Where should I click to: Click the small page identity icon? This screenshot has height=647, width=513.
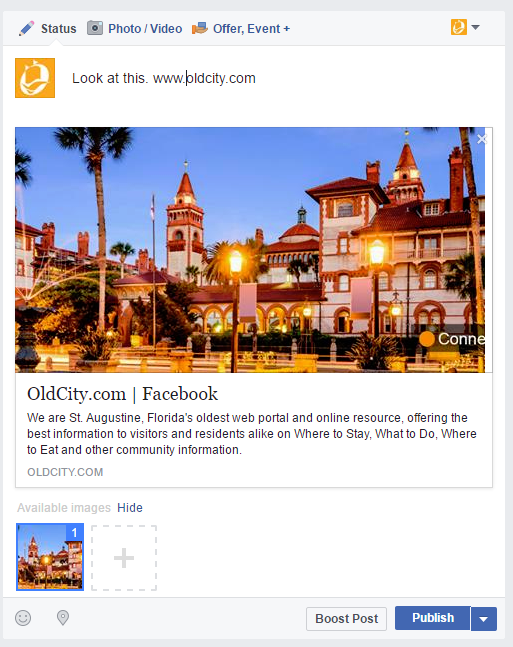click(459, 27)
